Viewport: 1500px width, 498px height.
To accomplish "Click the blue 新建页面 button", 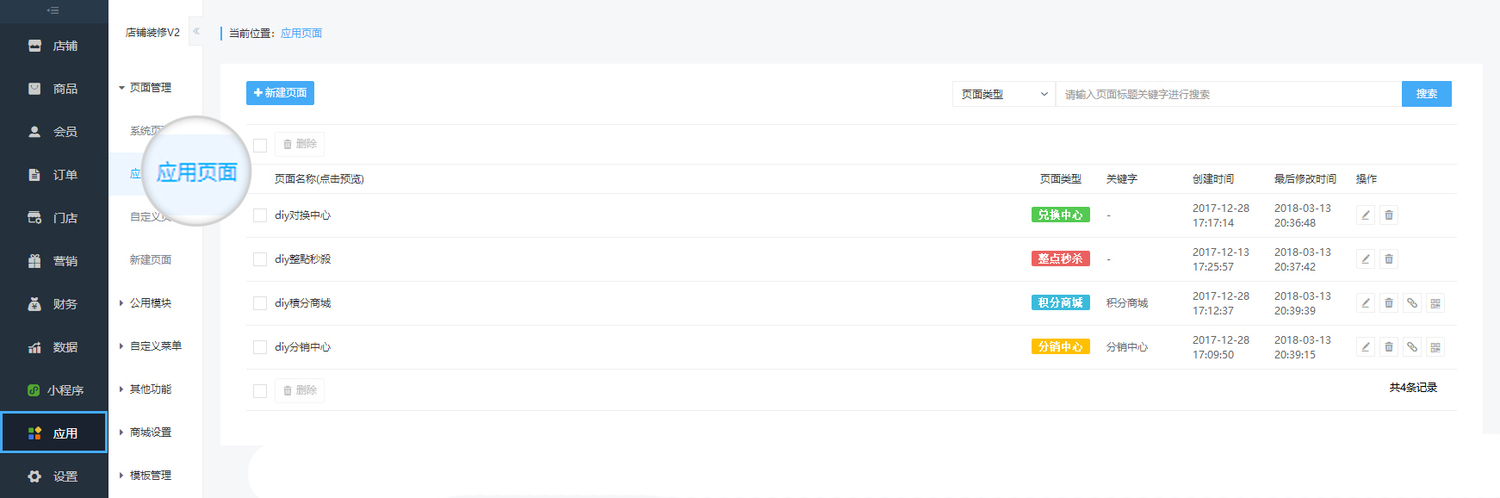I will [280, 93].
